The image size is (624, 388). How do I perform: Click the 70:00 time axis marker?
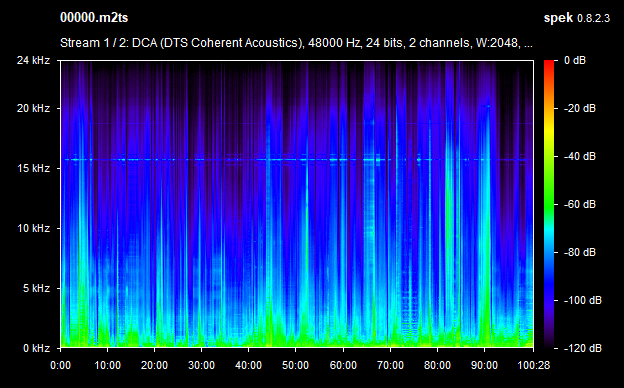point(390,365)
